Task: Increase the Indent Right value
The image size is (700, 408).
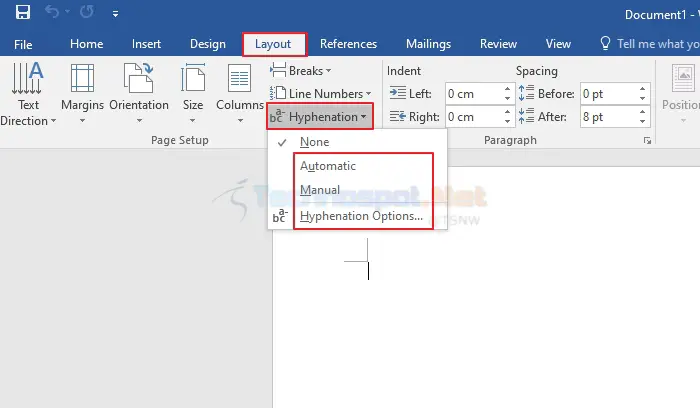Action: (508, 112)
